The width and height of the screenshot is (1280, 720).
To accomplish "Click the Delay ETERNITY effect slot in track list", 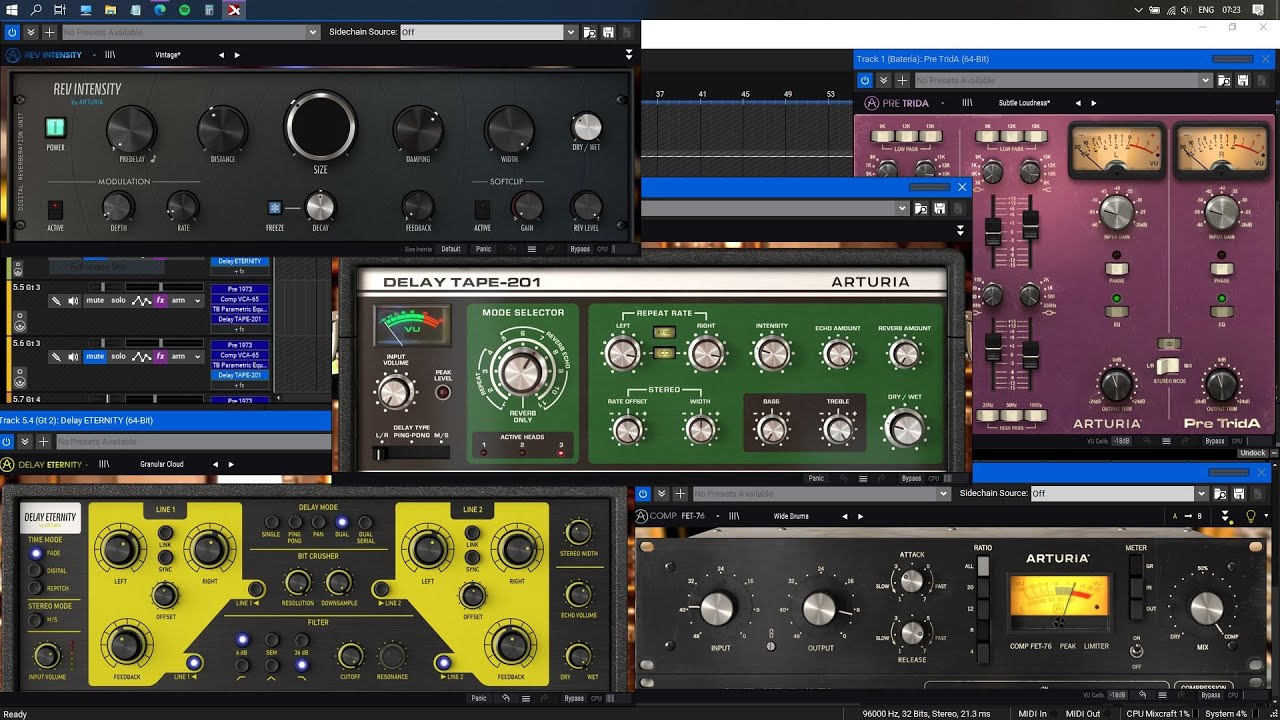I will pyautogui.click(x=239, y=262).
